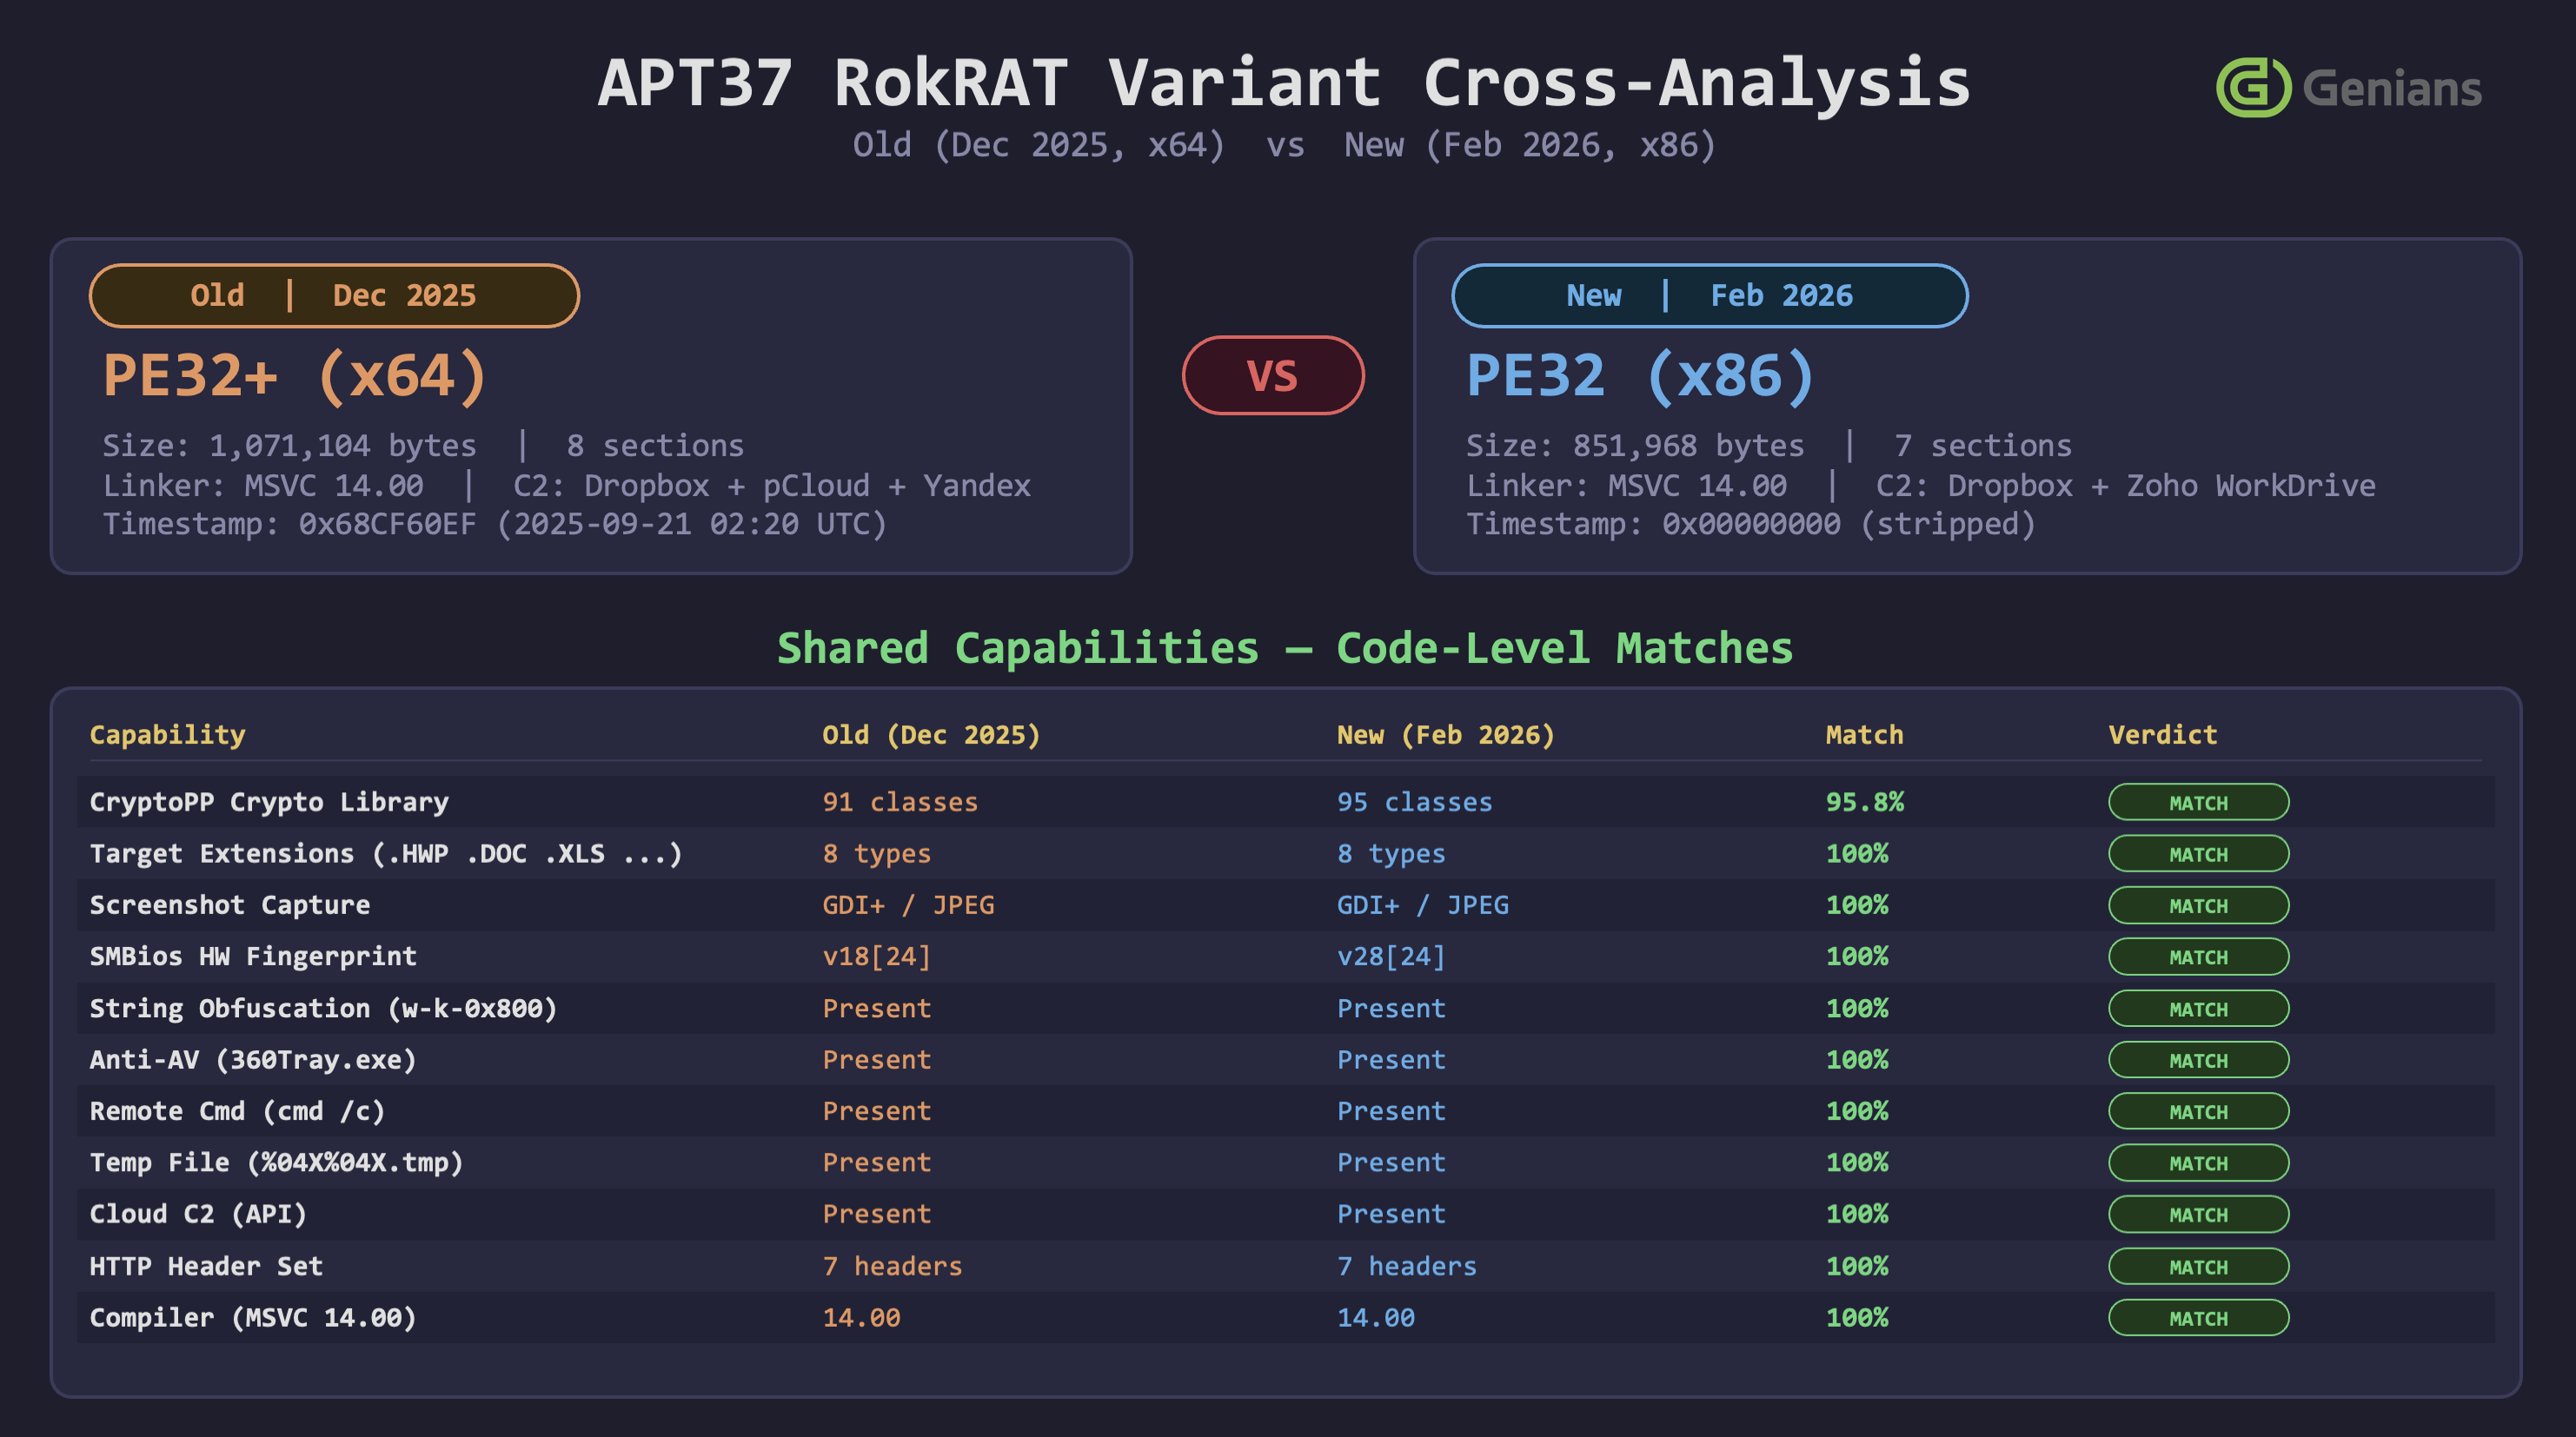Viewport: 2576px width, 1437px height.
Task: Click the Capability column header
Action: click(167, 734)
